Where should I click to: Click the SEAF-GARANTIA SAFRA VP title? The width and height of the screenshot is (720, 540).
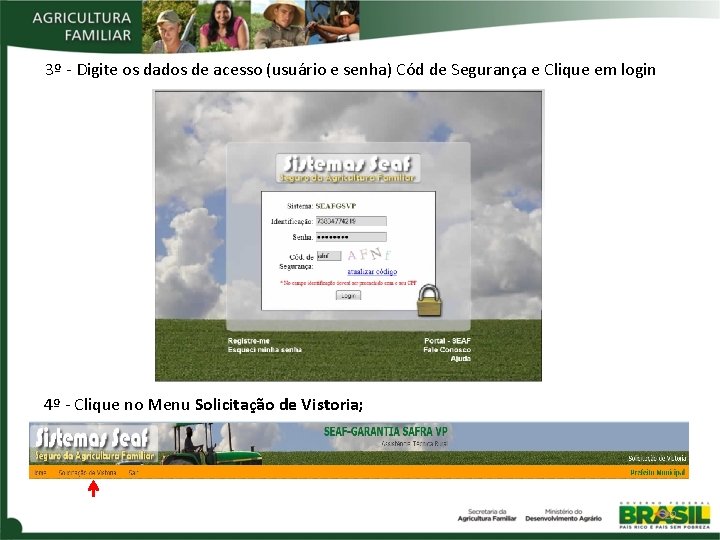tap(385, 432)
